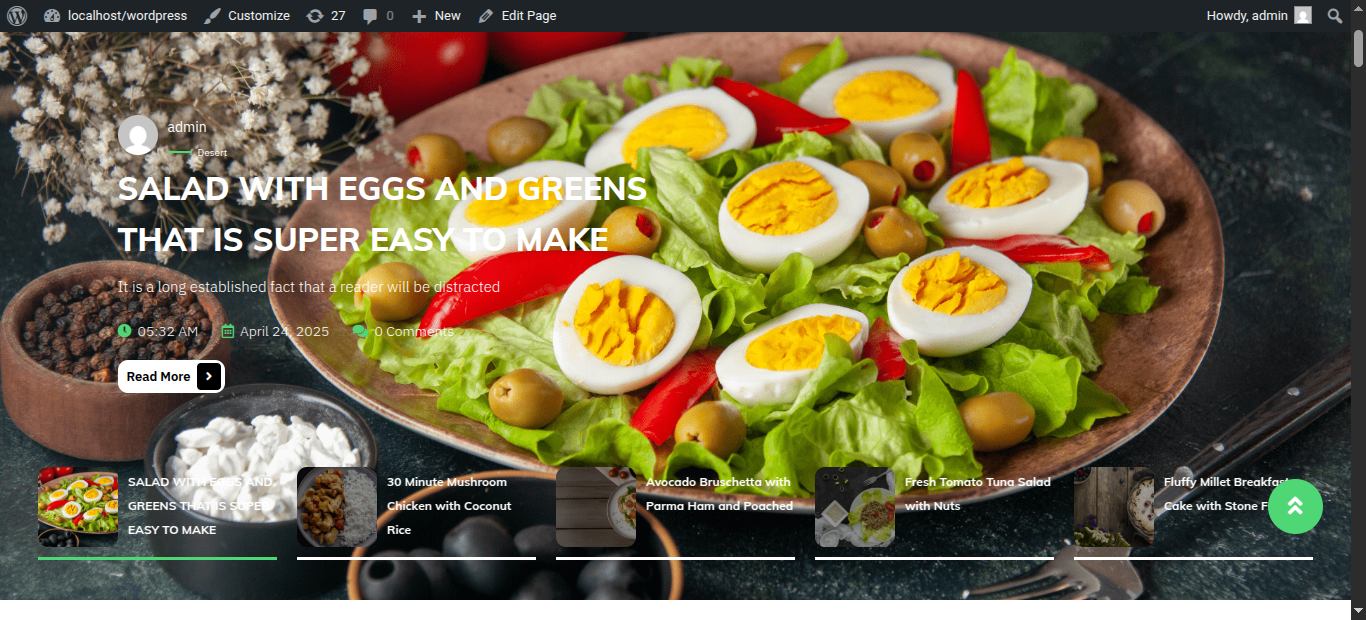Click the black arrow icon in Read More
The width and height of the screenshot is (1366, 620).
(x=208, y=376)
